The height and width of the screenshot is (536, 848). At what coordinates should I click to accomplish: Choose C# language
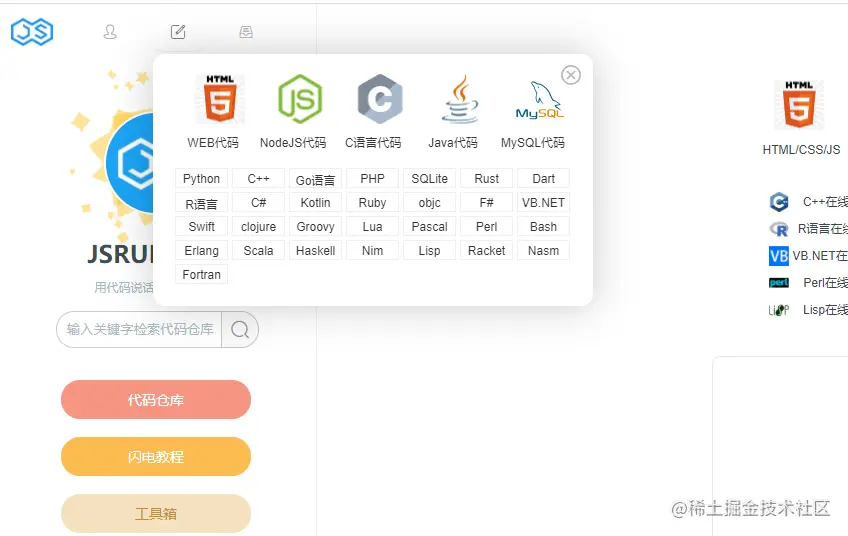tap(259, 202)
